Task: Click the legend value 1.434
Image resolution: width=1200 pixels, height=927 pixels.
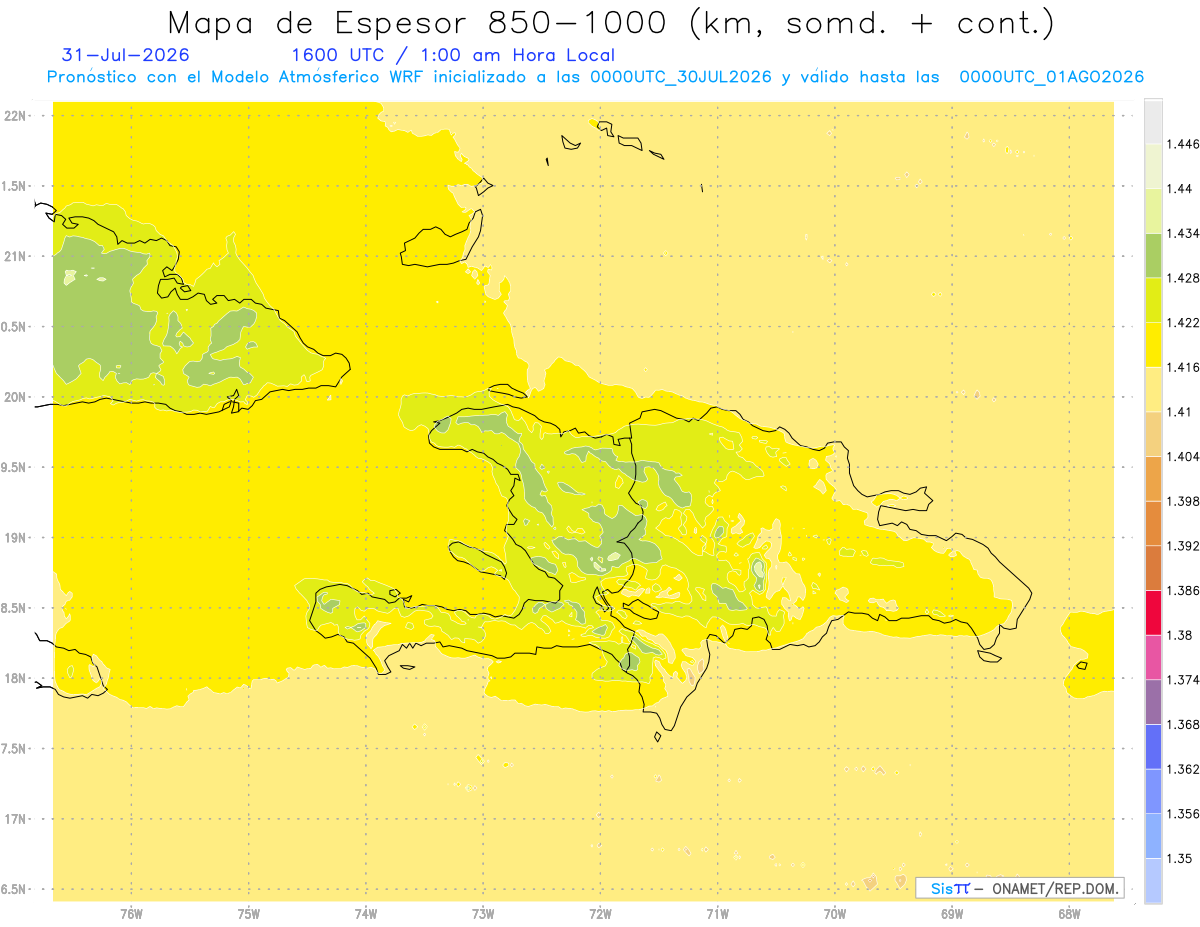Action: 1183,233
